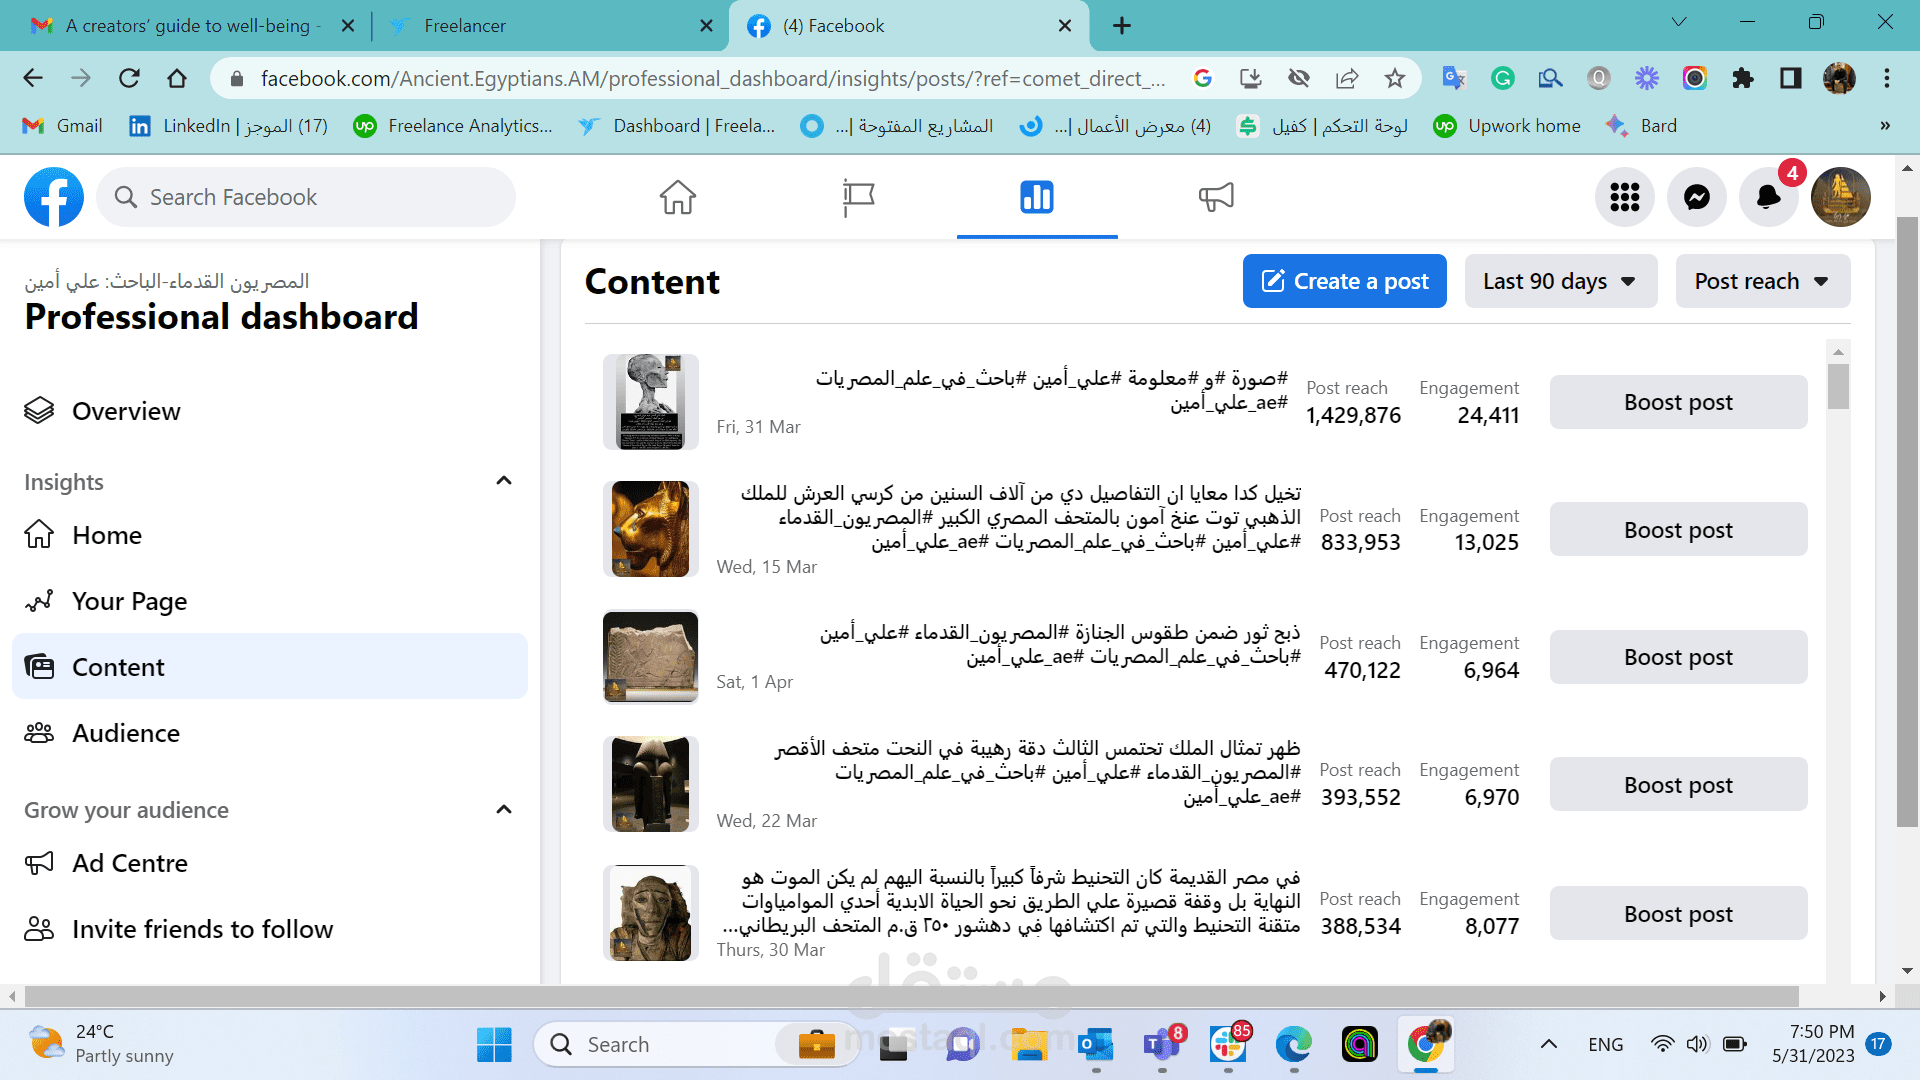Bookmark this page with the star
This screenshot has height=1080, width=1920.
(x=1394, y=78)
